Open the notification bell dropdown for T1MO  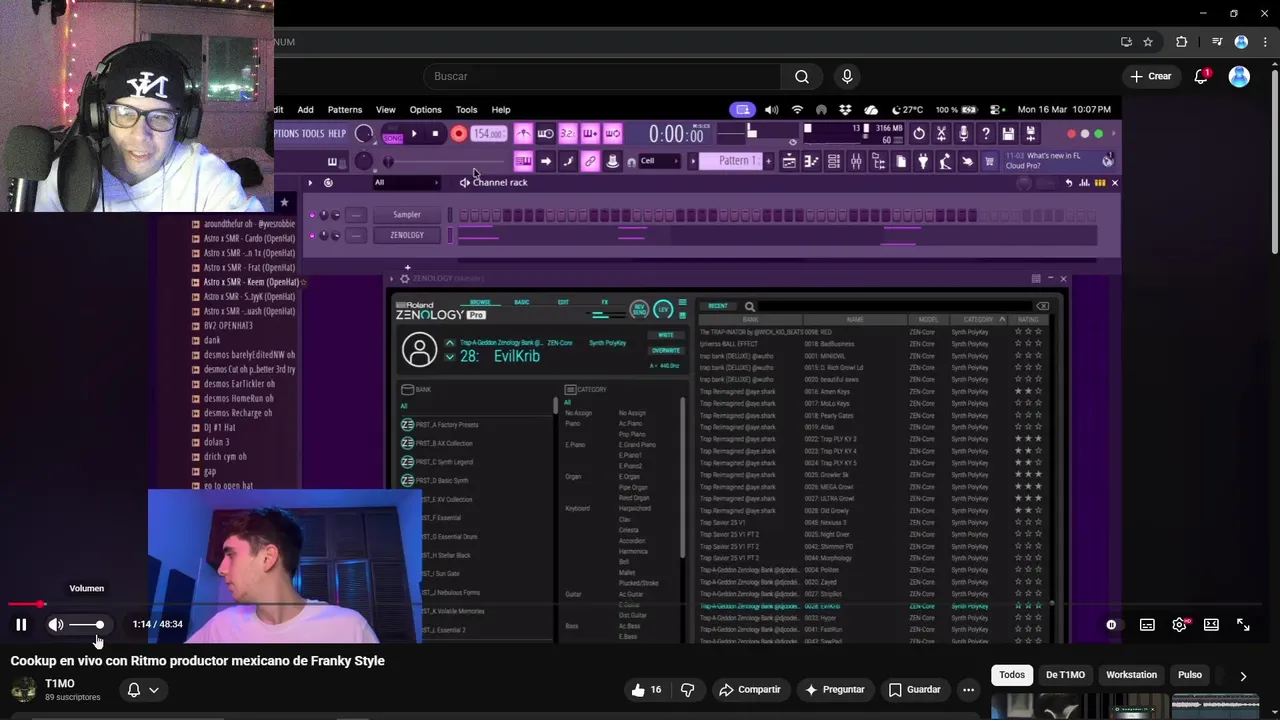coord(143,690)
